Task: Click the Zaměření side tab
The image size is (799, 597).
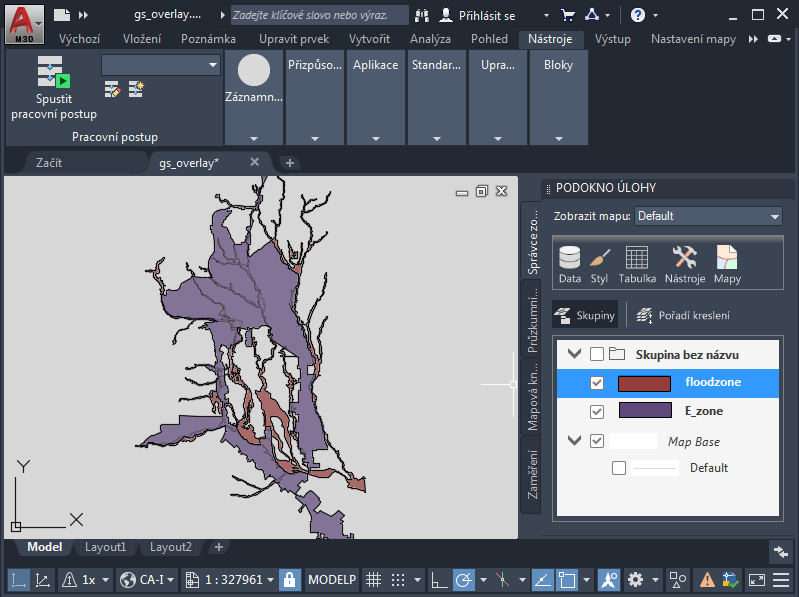Action: (x=532, y=475)
